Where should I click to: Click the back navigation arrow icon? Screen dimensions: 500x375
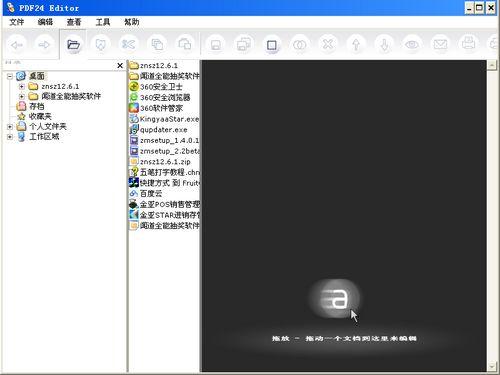[17, 45]
